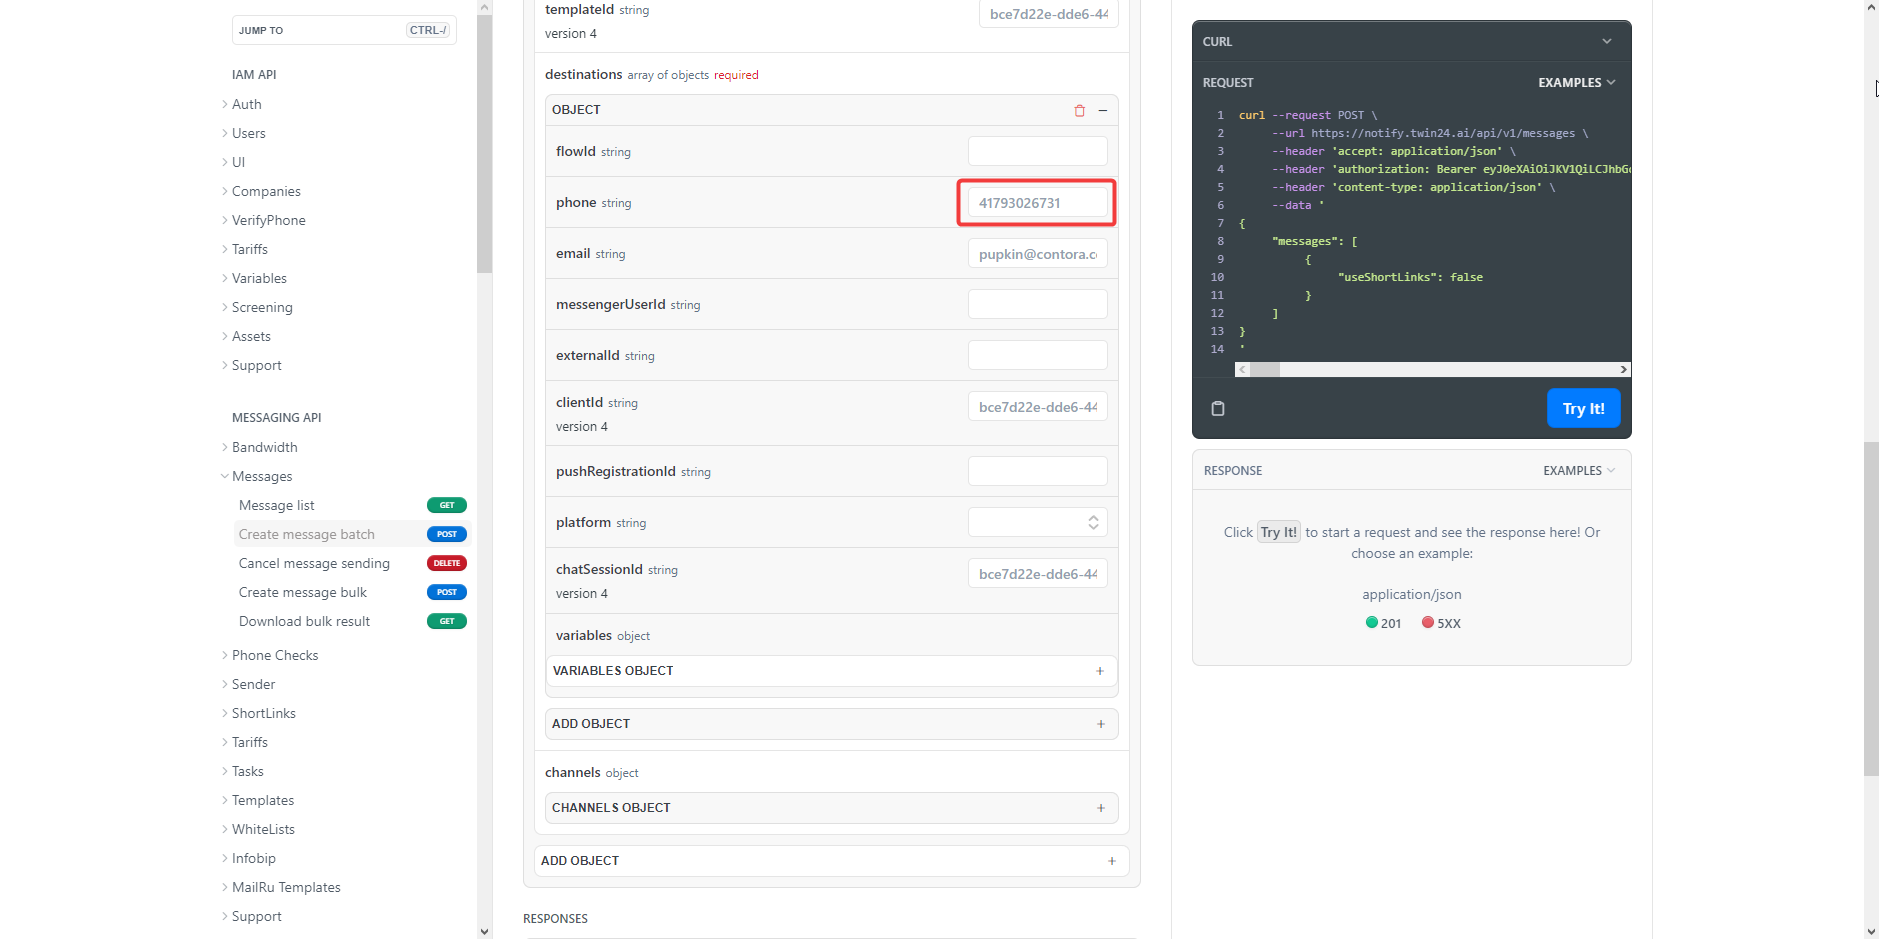Expand the VerifyPhone sidebar section

point(268,220)
